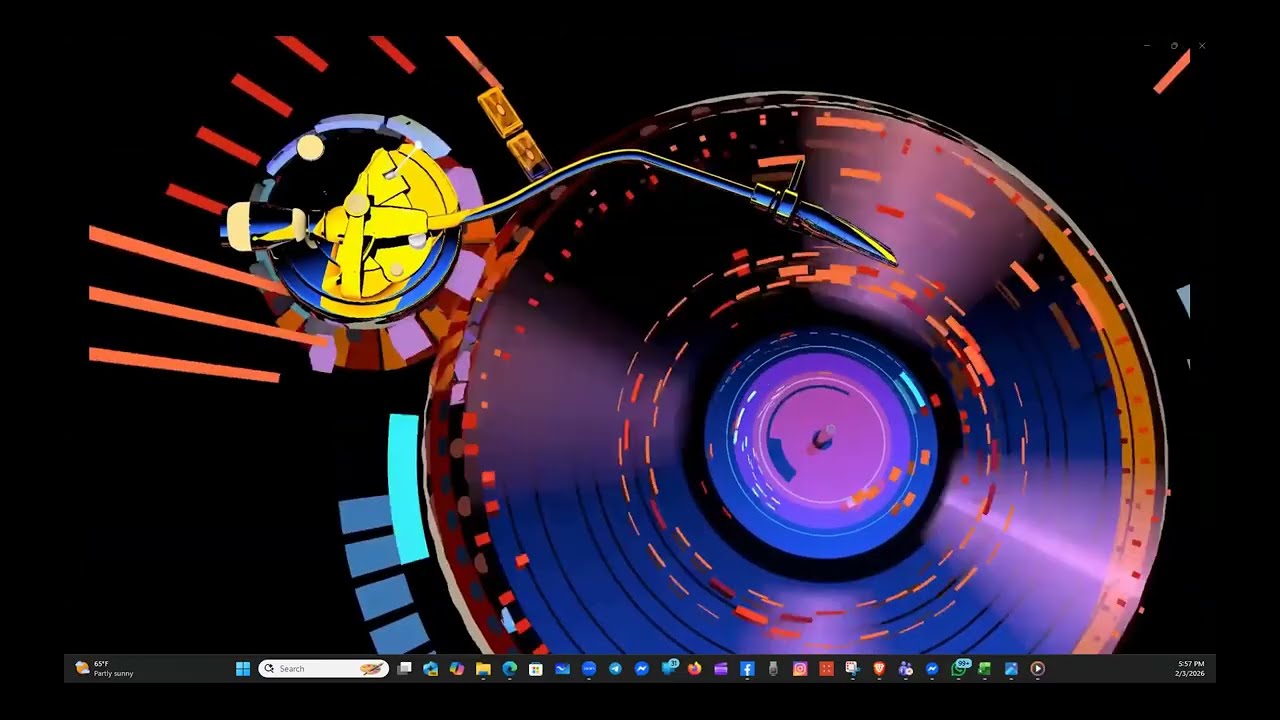
Task: Open the app icon with 31 badge
Action: 669,668
